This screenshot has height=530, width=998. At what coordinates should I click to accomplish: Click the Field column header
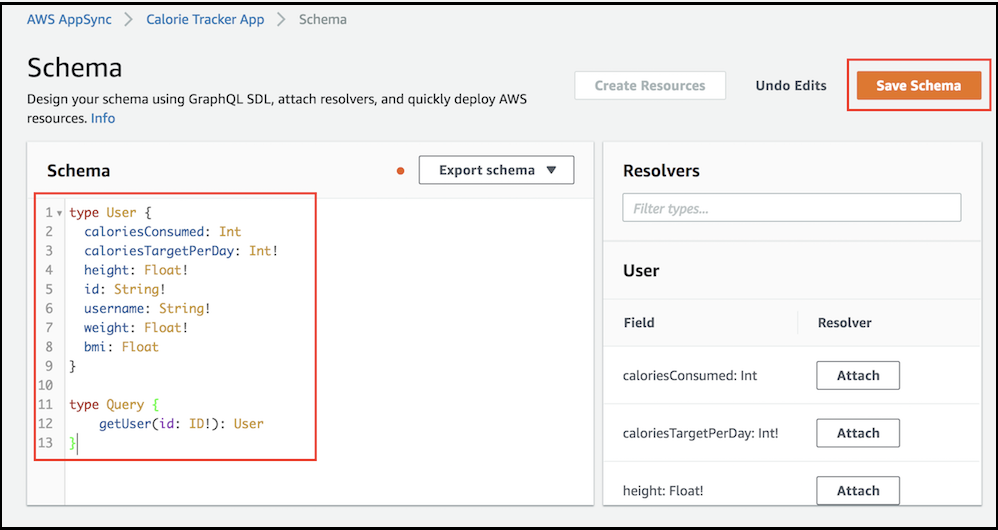tap(639, 323)
